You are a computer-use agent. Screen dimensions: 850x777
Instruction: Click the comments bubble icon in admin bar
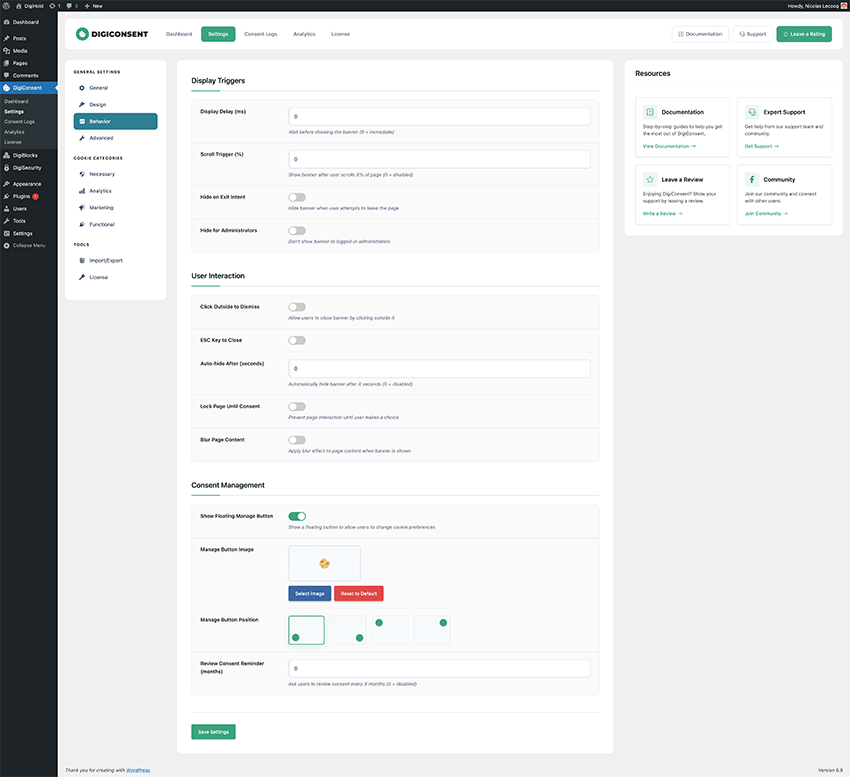[x=69, y=5]
